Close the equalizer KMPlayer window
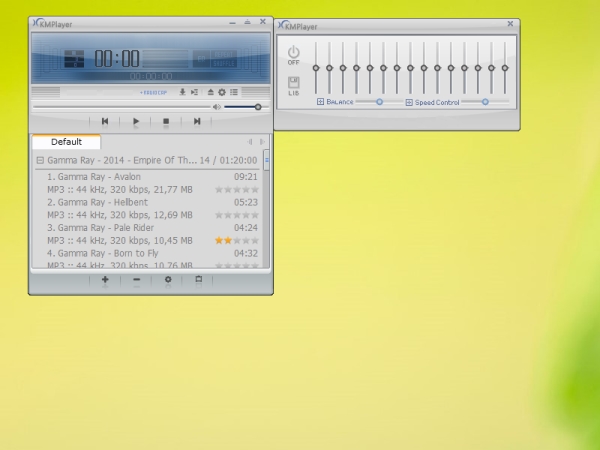This screenshot has height=450, width=600. pos(510,24)
